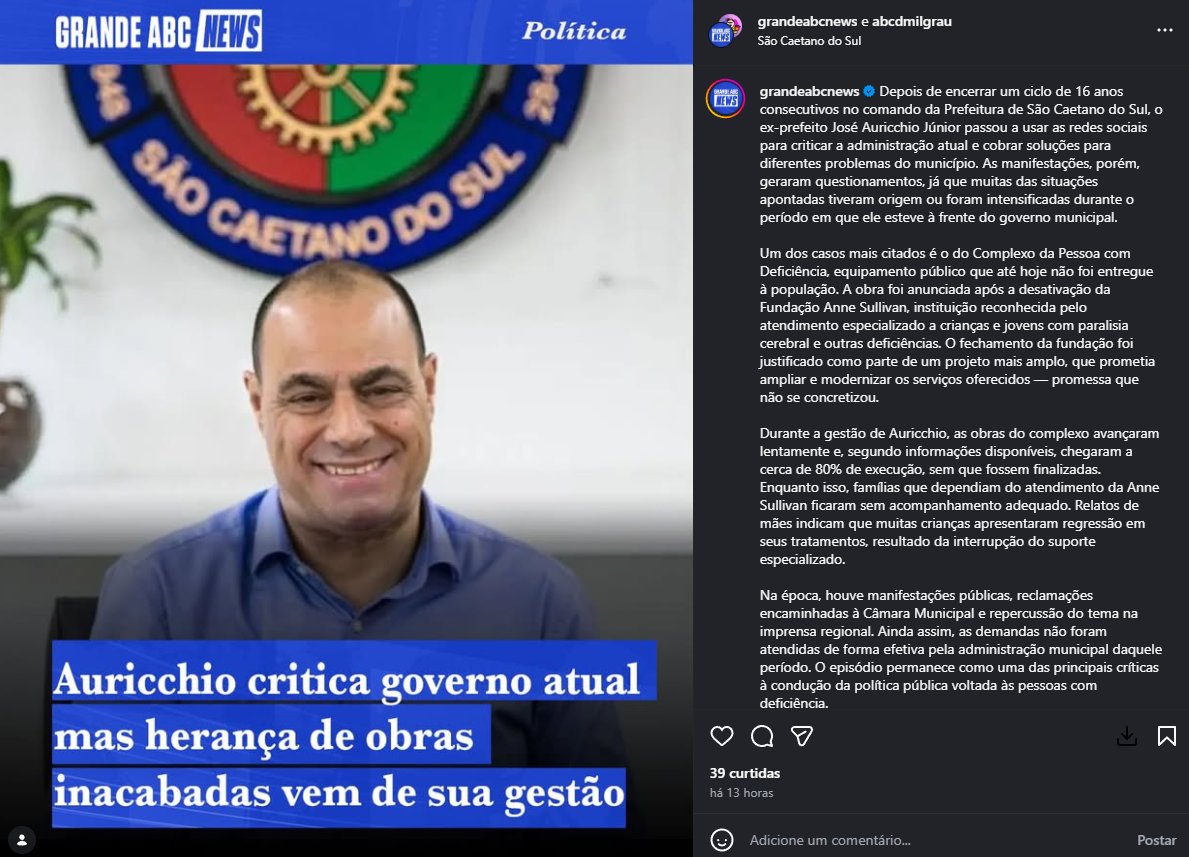Click the há 13 horas timestamp
Viewport: 1189px width, 857px height.
(x=742, y=793)
